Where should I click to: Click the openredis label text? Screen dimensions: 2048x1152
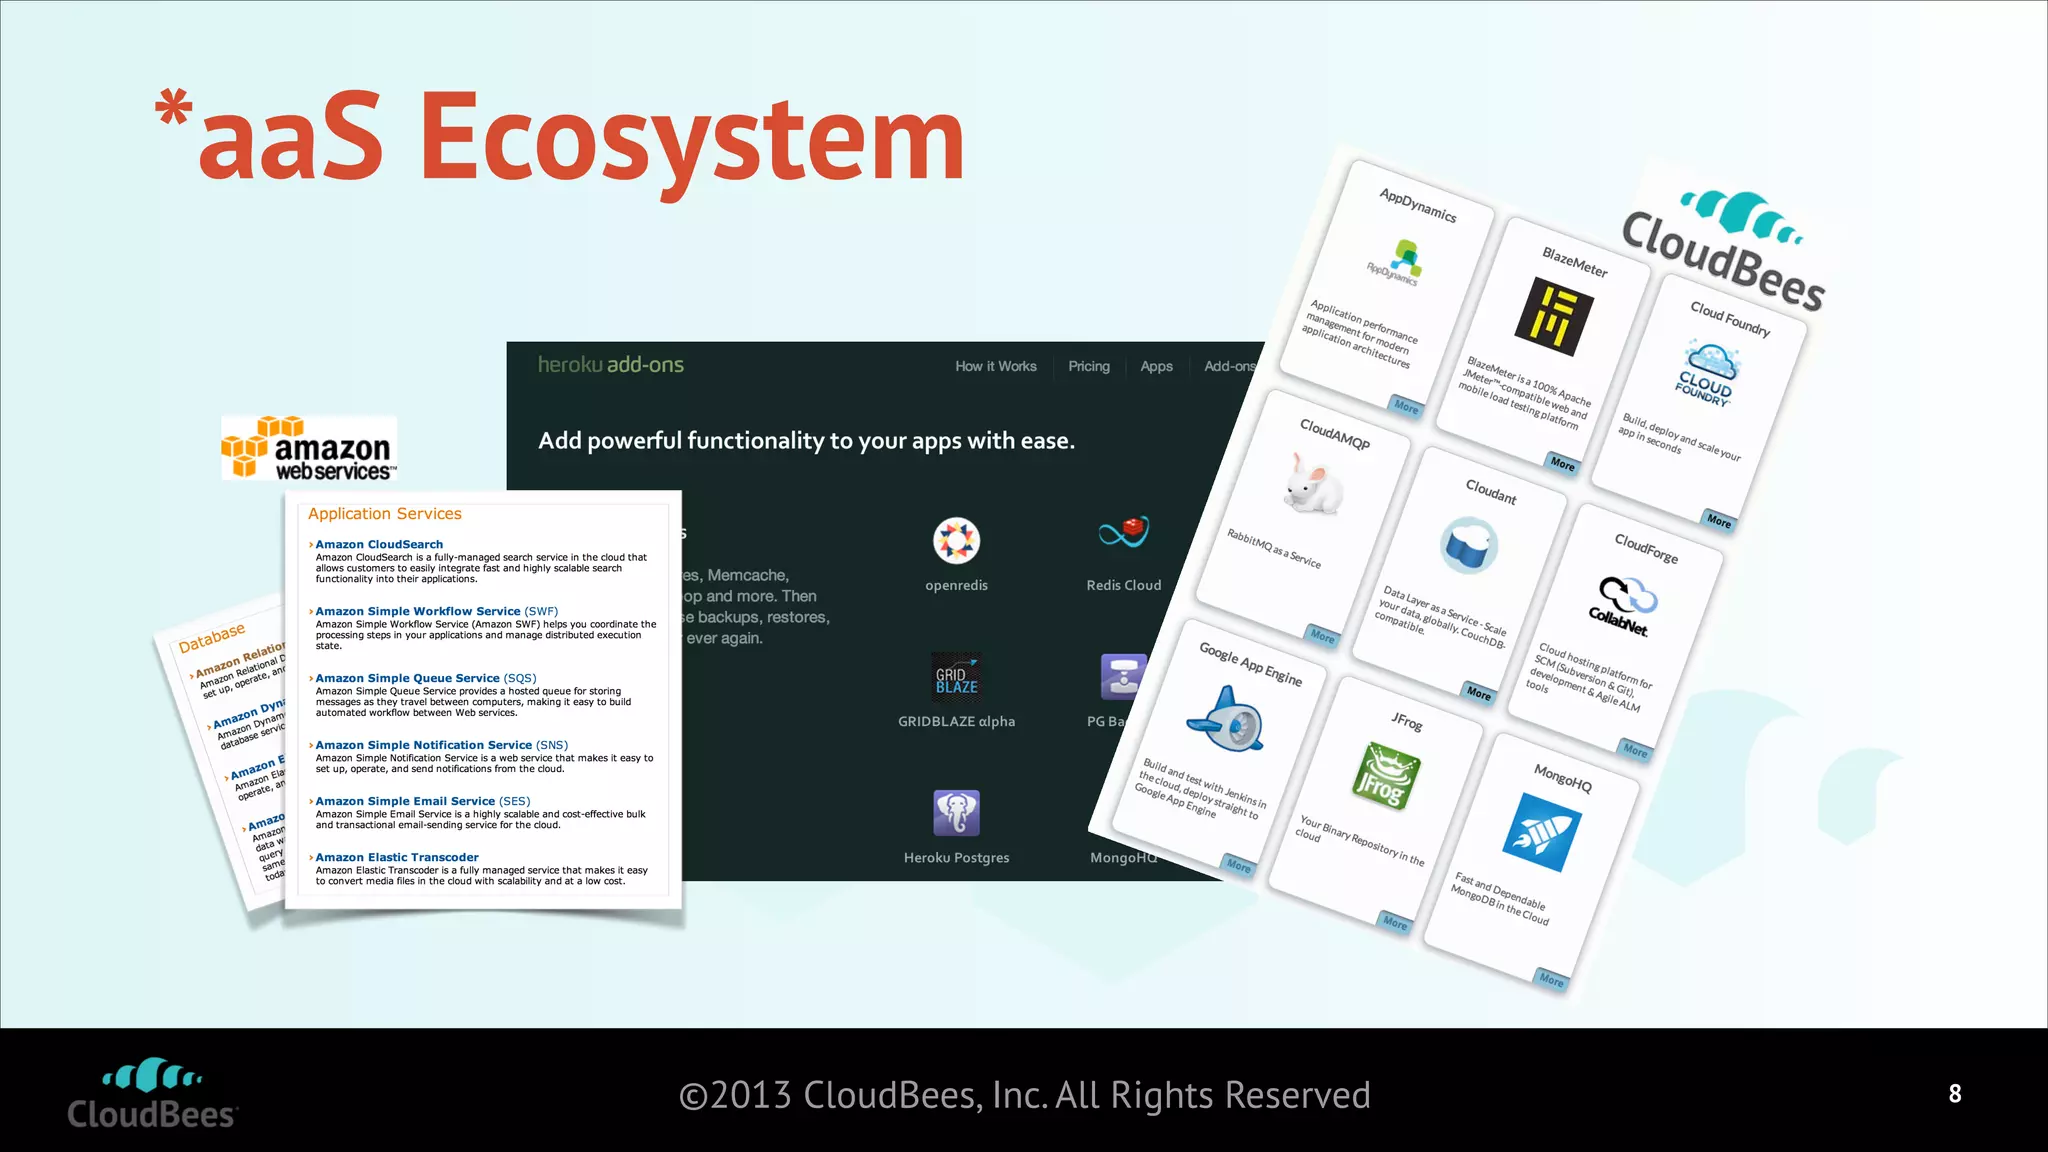point(956,585)
